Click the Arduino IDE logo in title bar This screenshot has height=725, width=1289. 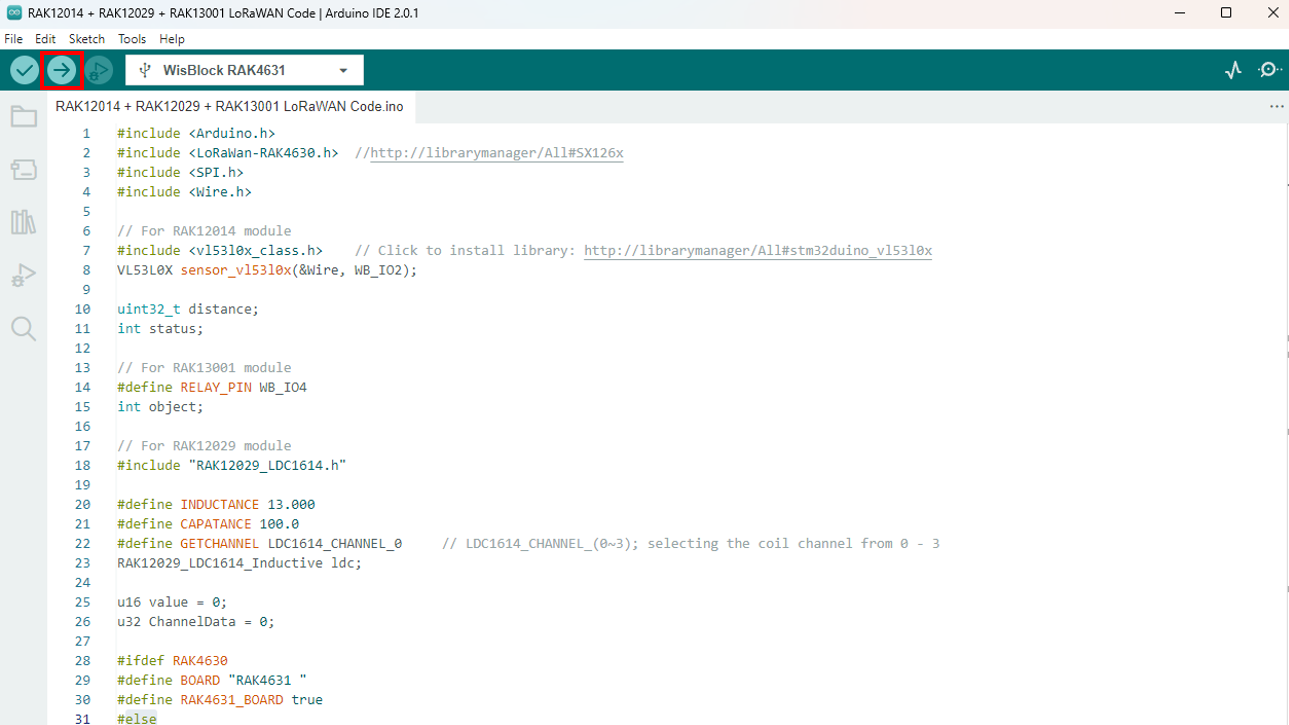click(x=14, y=13)
